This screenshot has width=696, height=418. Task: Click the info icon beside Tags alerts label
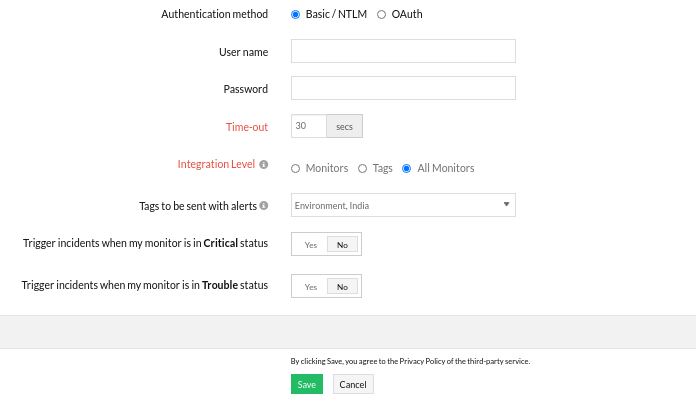(264, 206)
